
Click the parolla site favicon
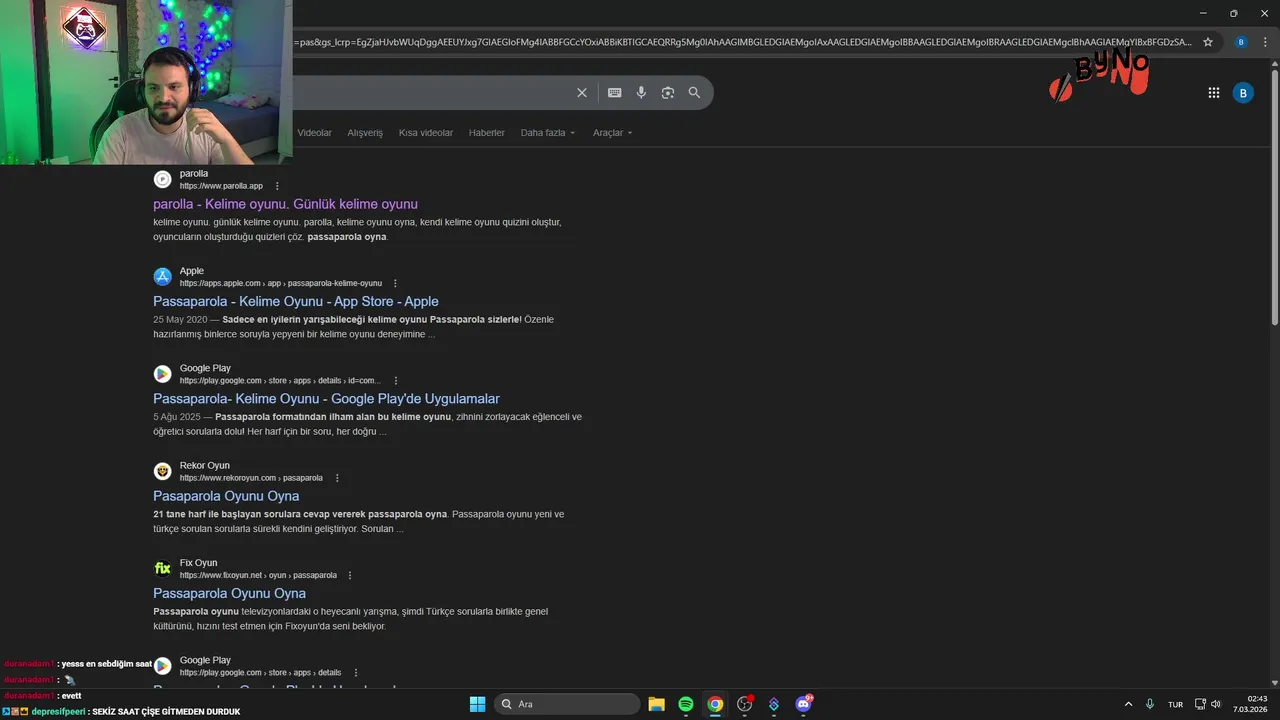pos(162,179)
